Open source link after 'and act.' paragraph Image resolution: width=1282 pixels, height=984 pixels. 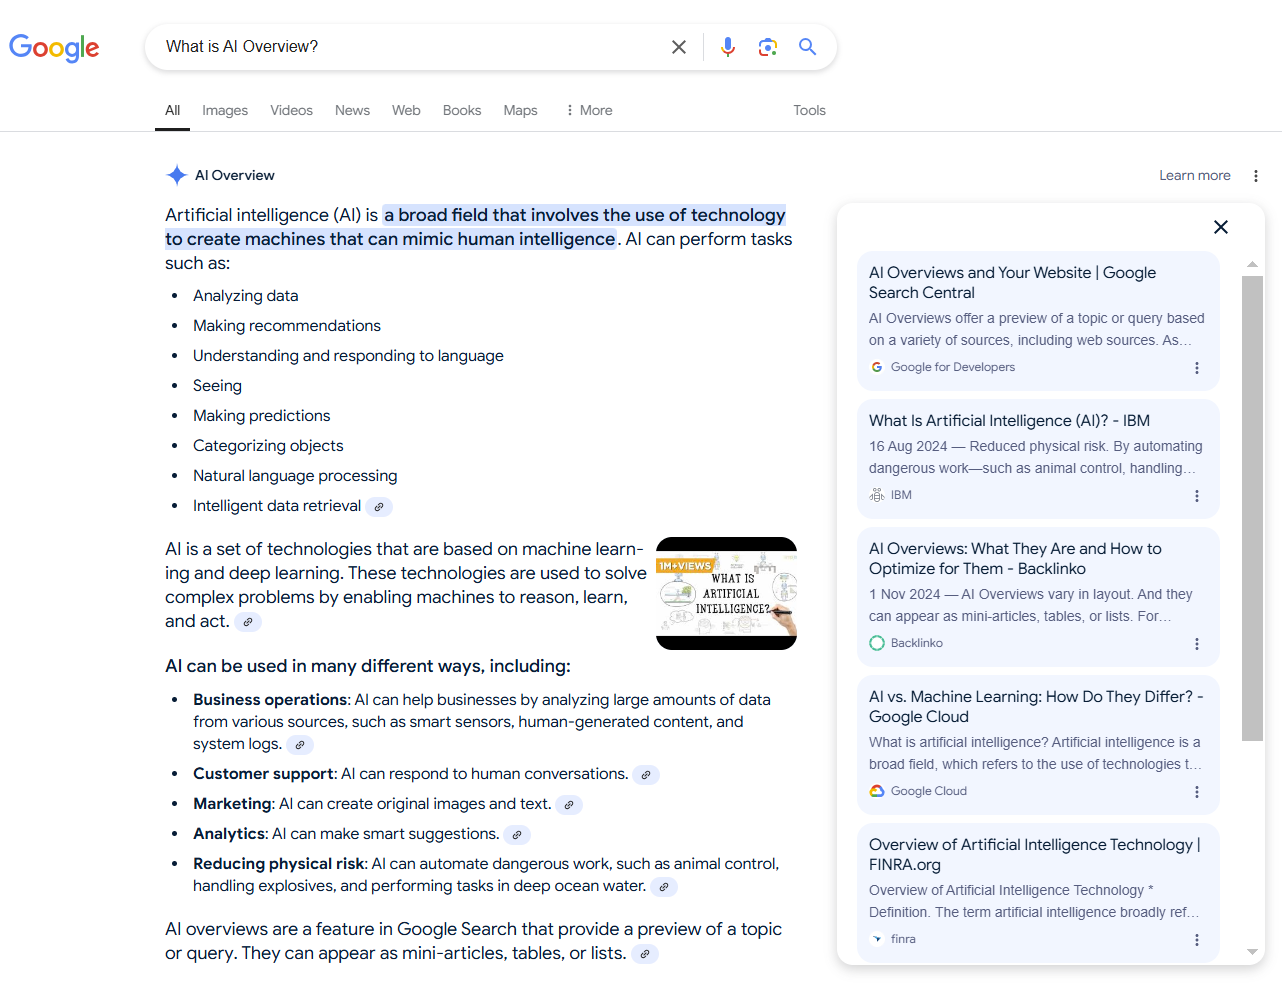[x=248, y=622]
